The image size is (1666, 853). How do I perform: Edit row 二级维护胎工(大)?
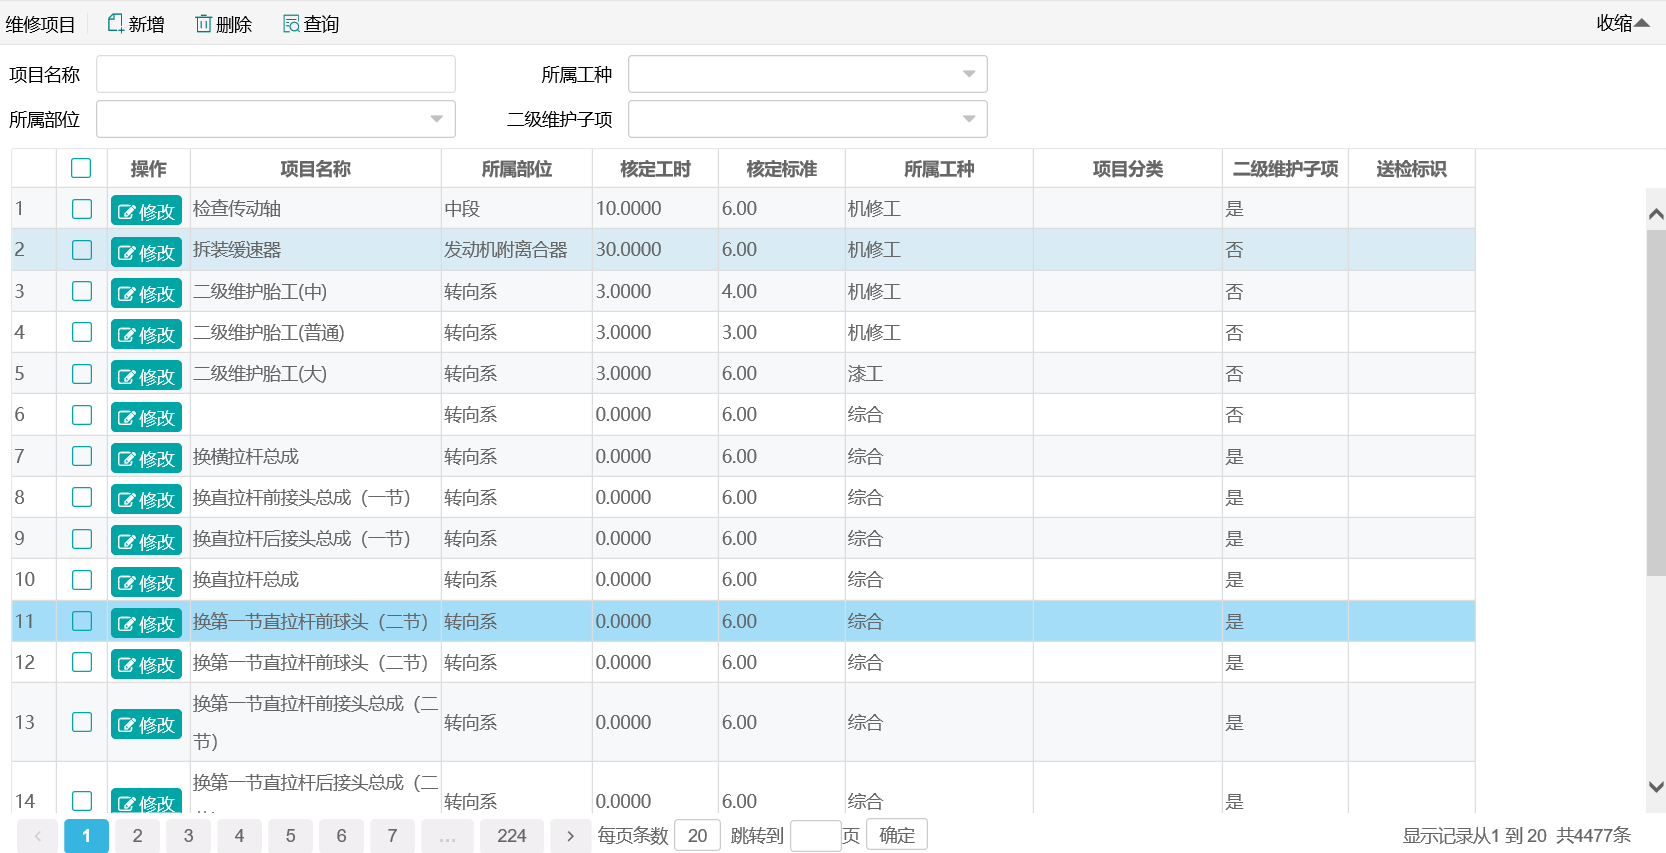(146, 376)
